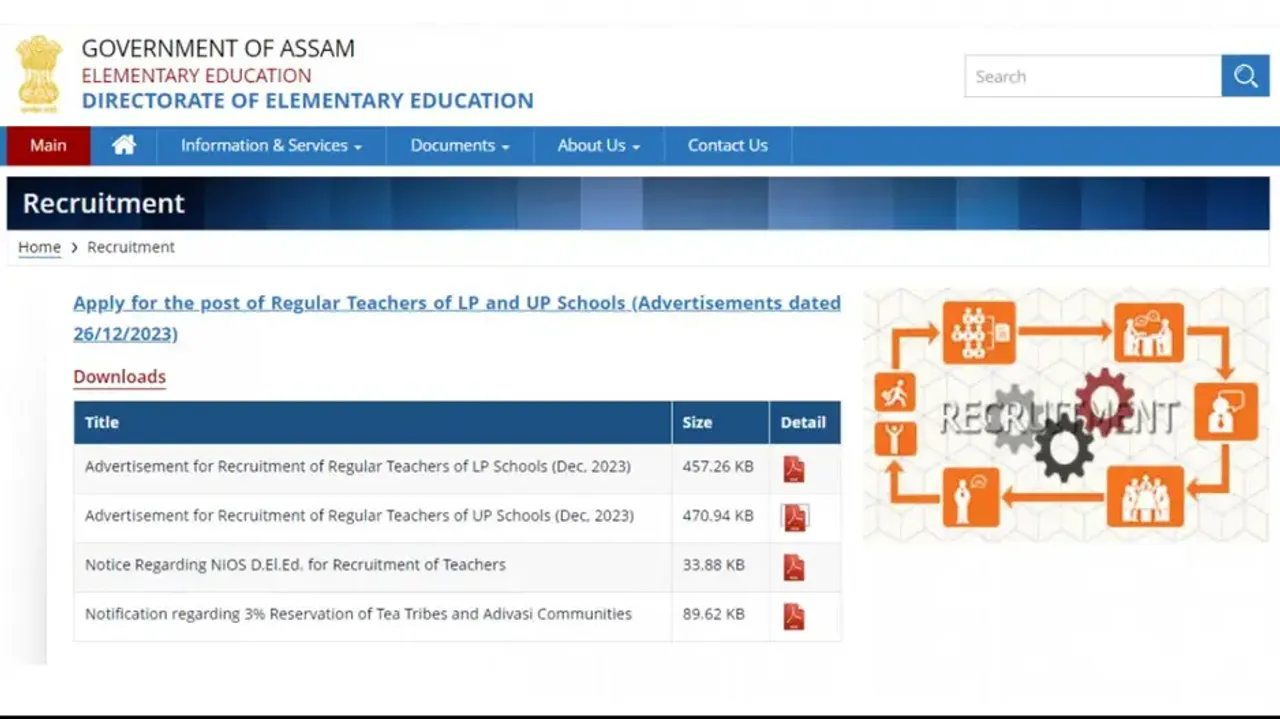
Task: Expand the Information & Services dropdown
Action: coord(270,145)
